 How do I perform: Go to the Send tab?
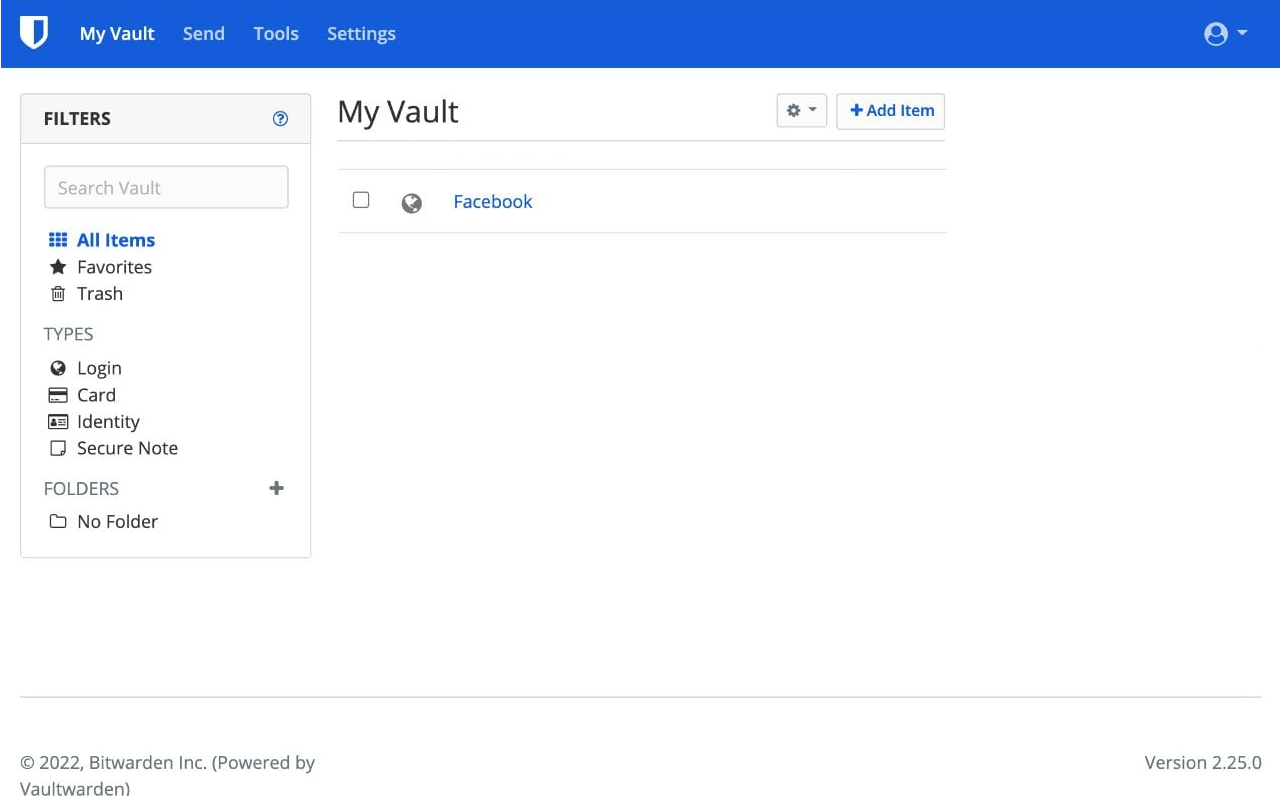coord(204,34)
